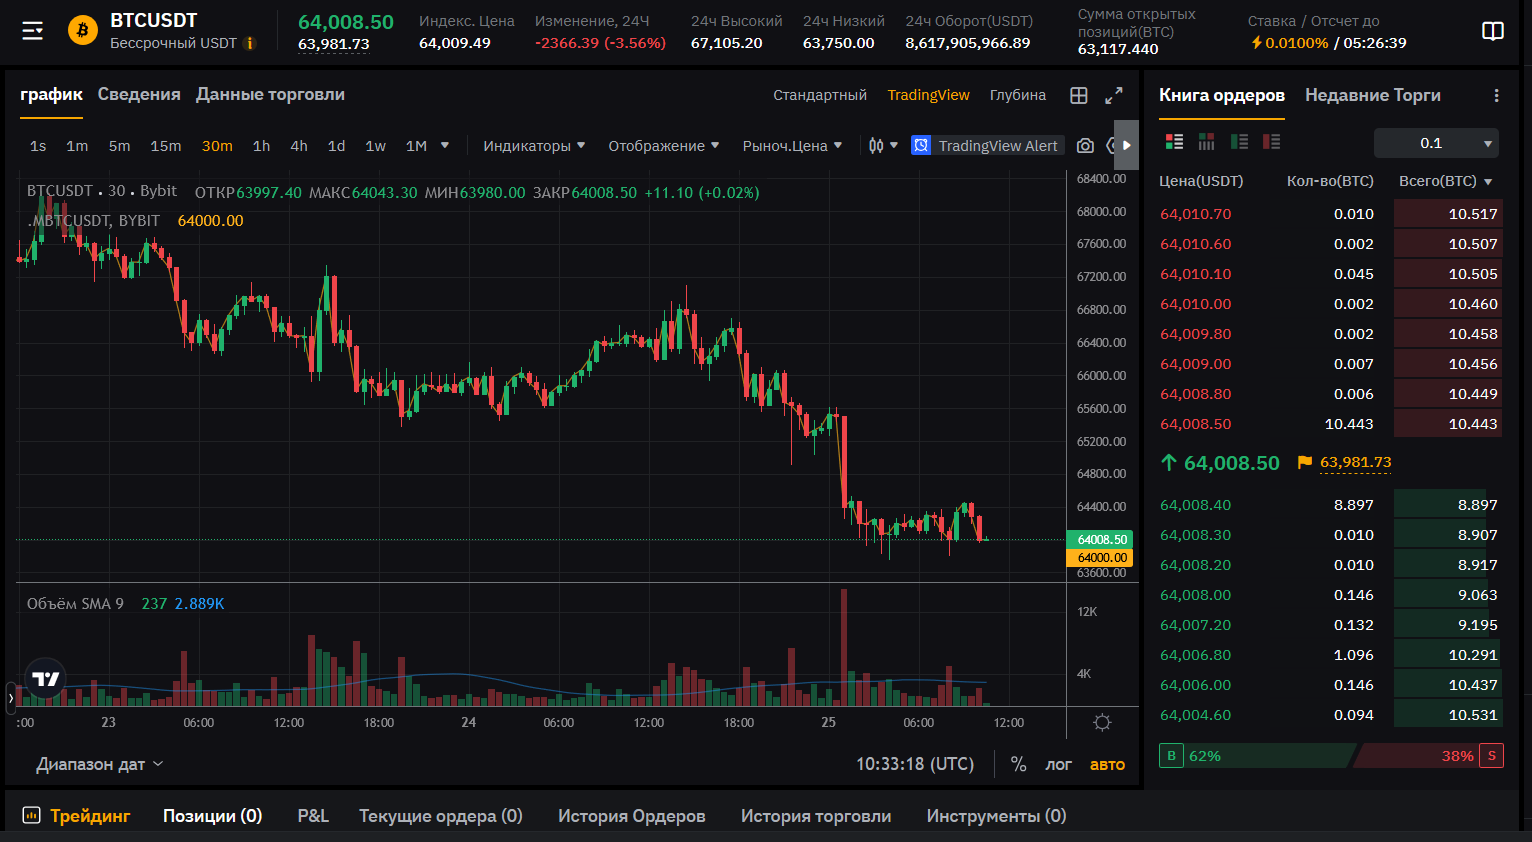1532x842 pixels.
Task: Open TradingView Alert
Action: pyautogui.click(x=986, y=146)
